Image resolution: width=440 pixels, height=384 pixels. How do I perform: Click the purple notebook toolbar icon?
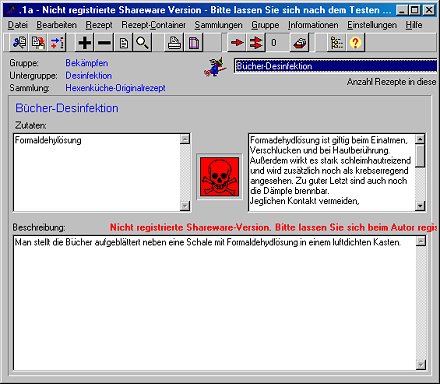pyautogui.click(x=193, y=43)
